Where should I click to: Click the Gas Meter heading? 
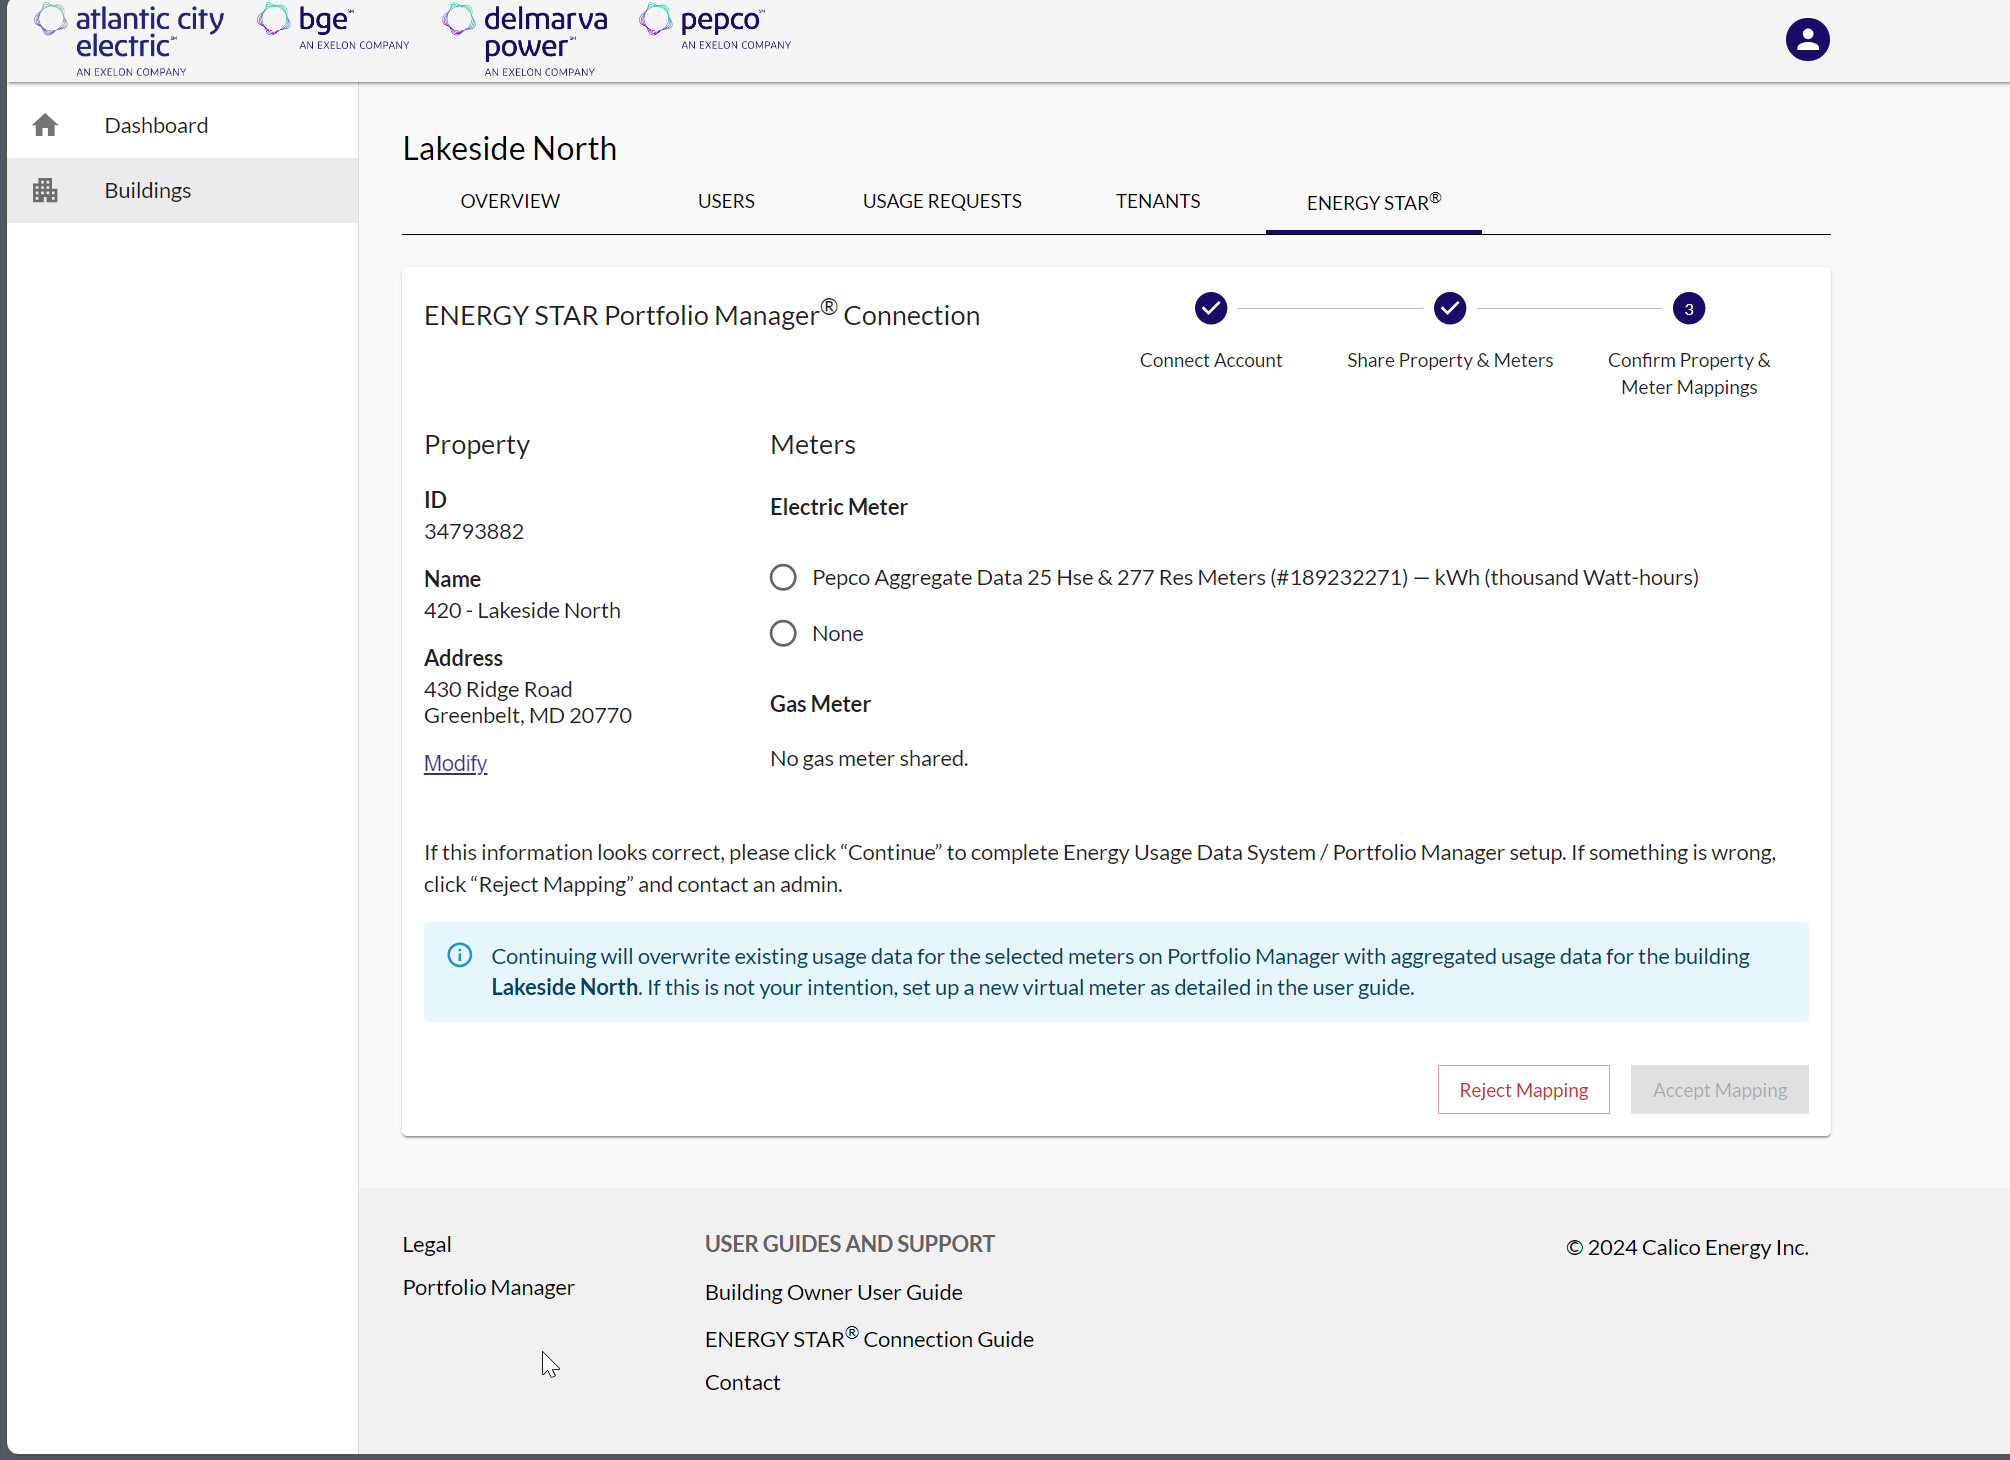coord(820,704)
